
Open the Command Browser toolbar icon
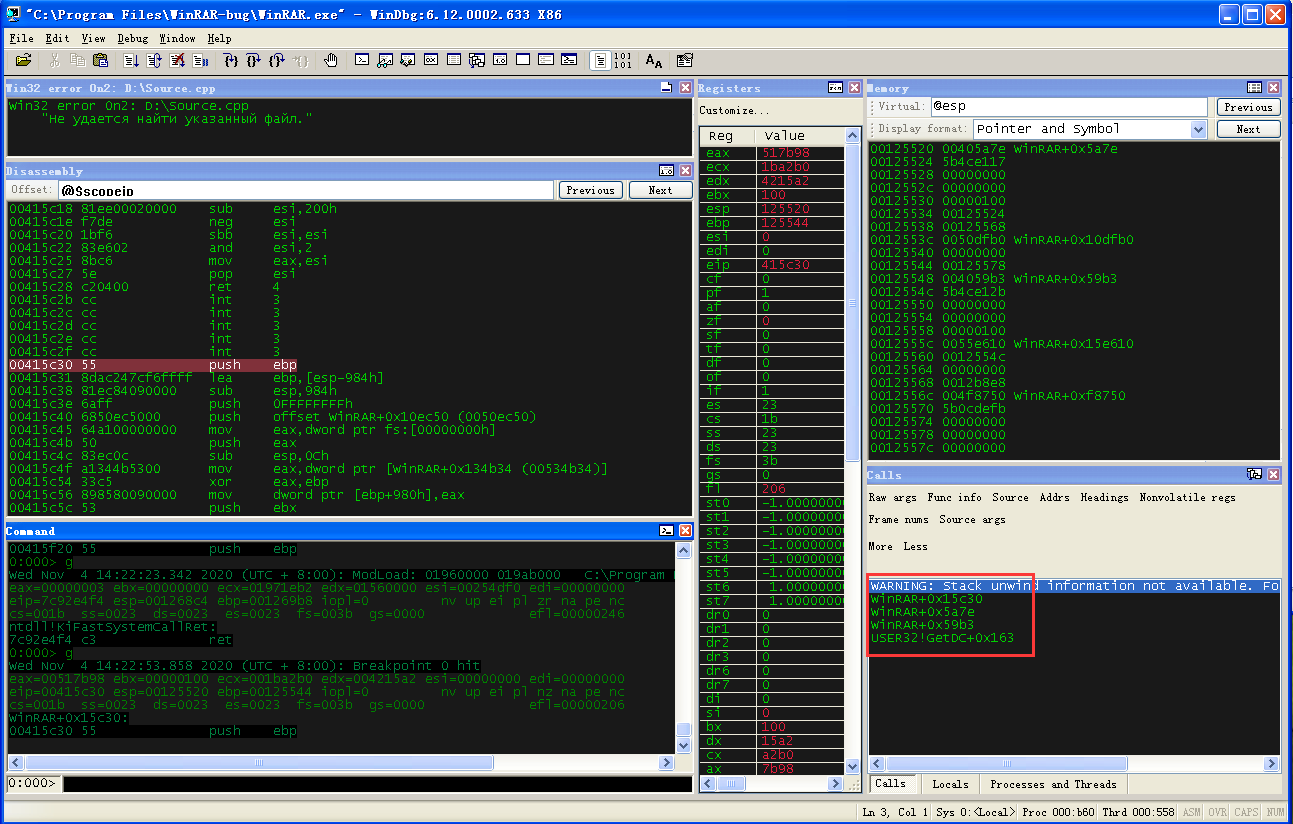pos(568,61)
